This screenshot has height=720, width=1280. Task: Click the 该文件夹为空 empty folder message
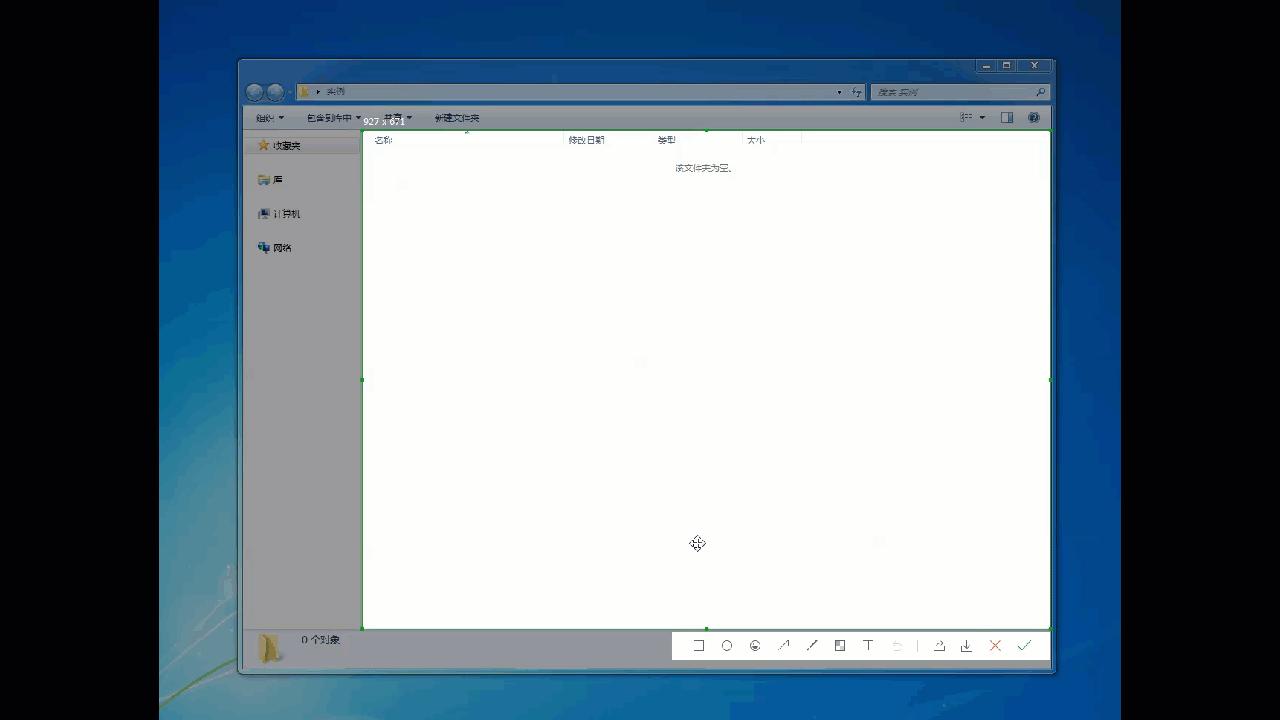click(x=704, y=168)
